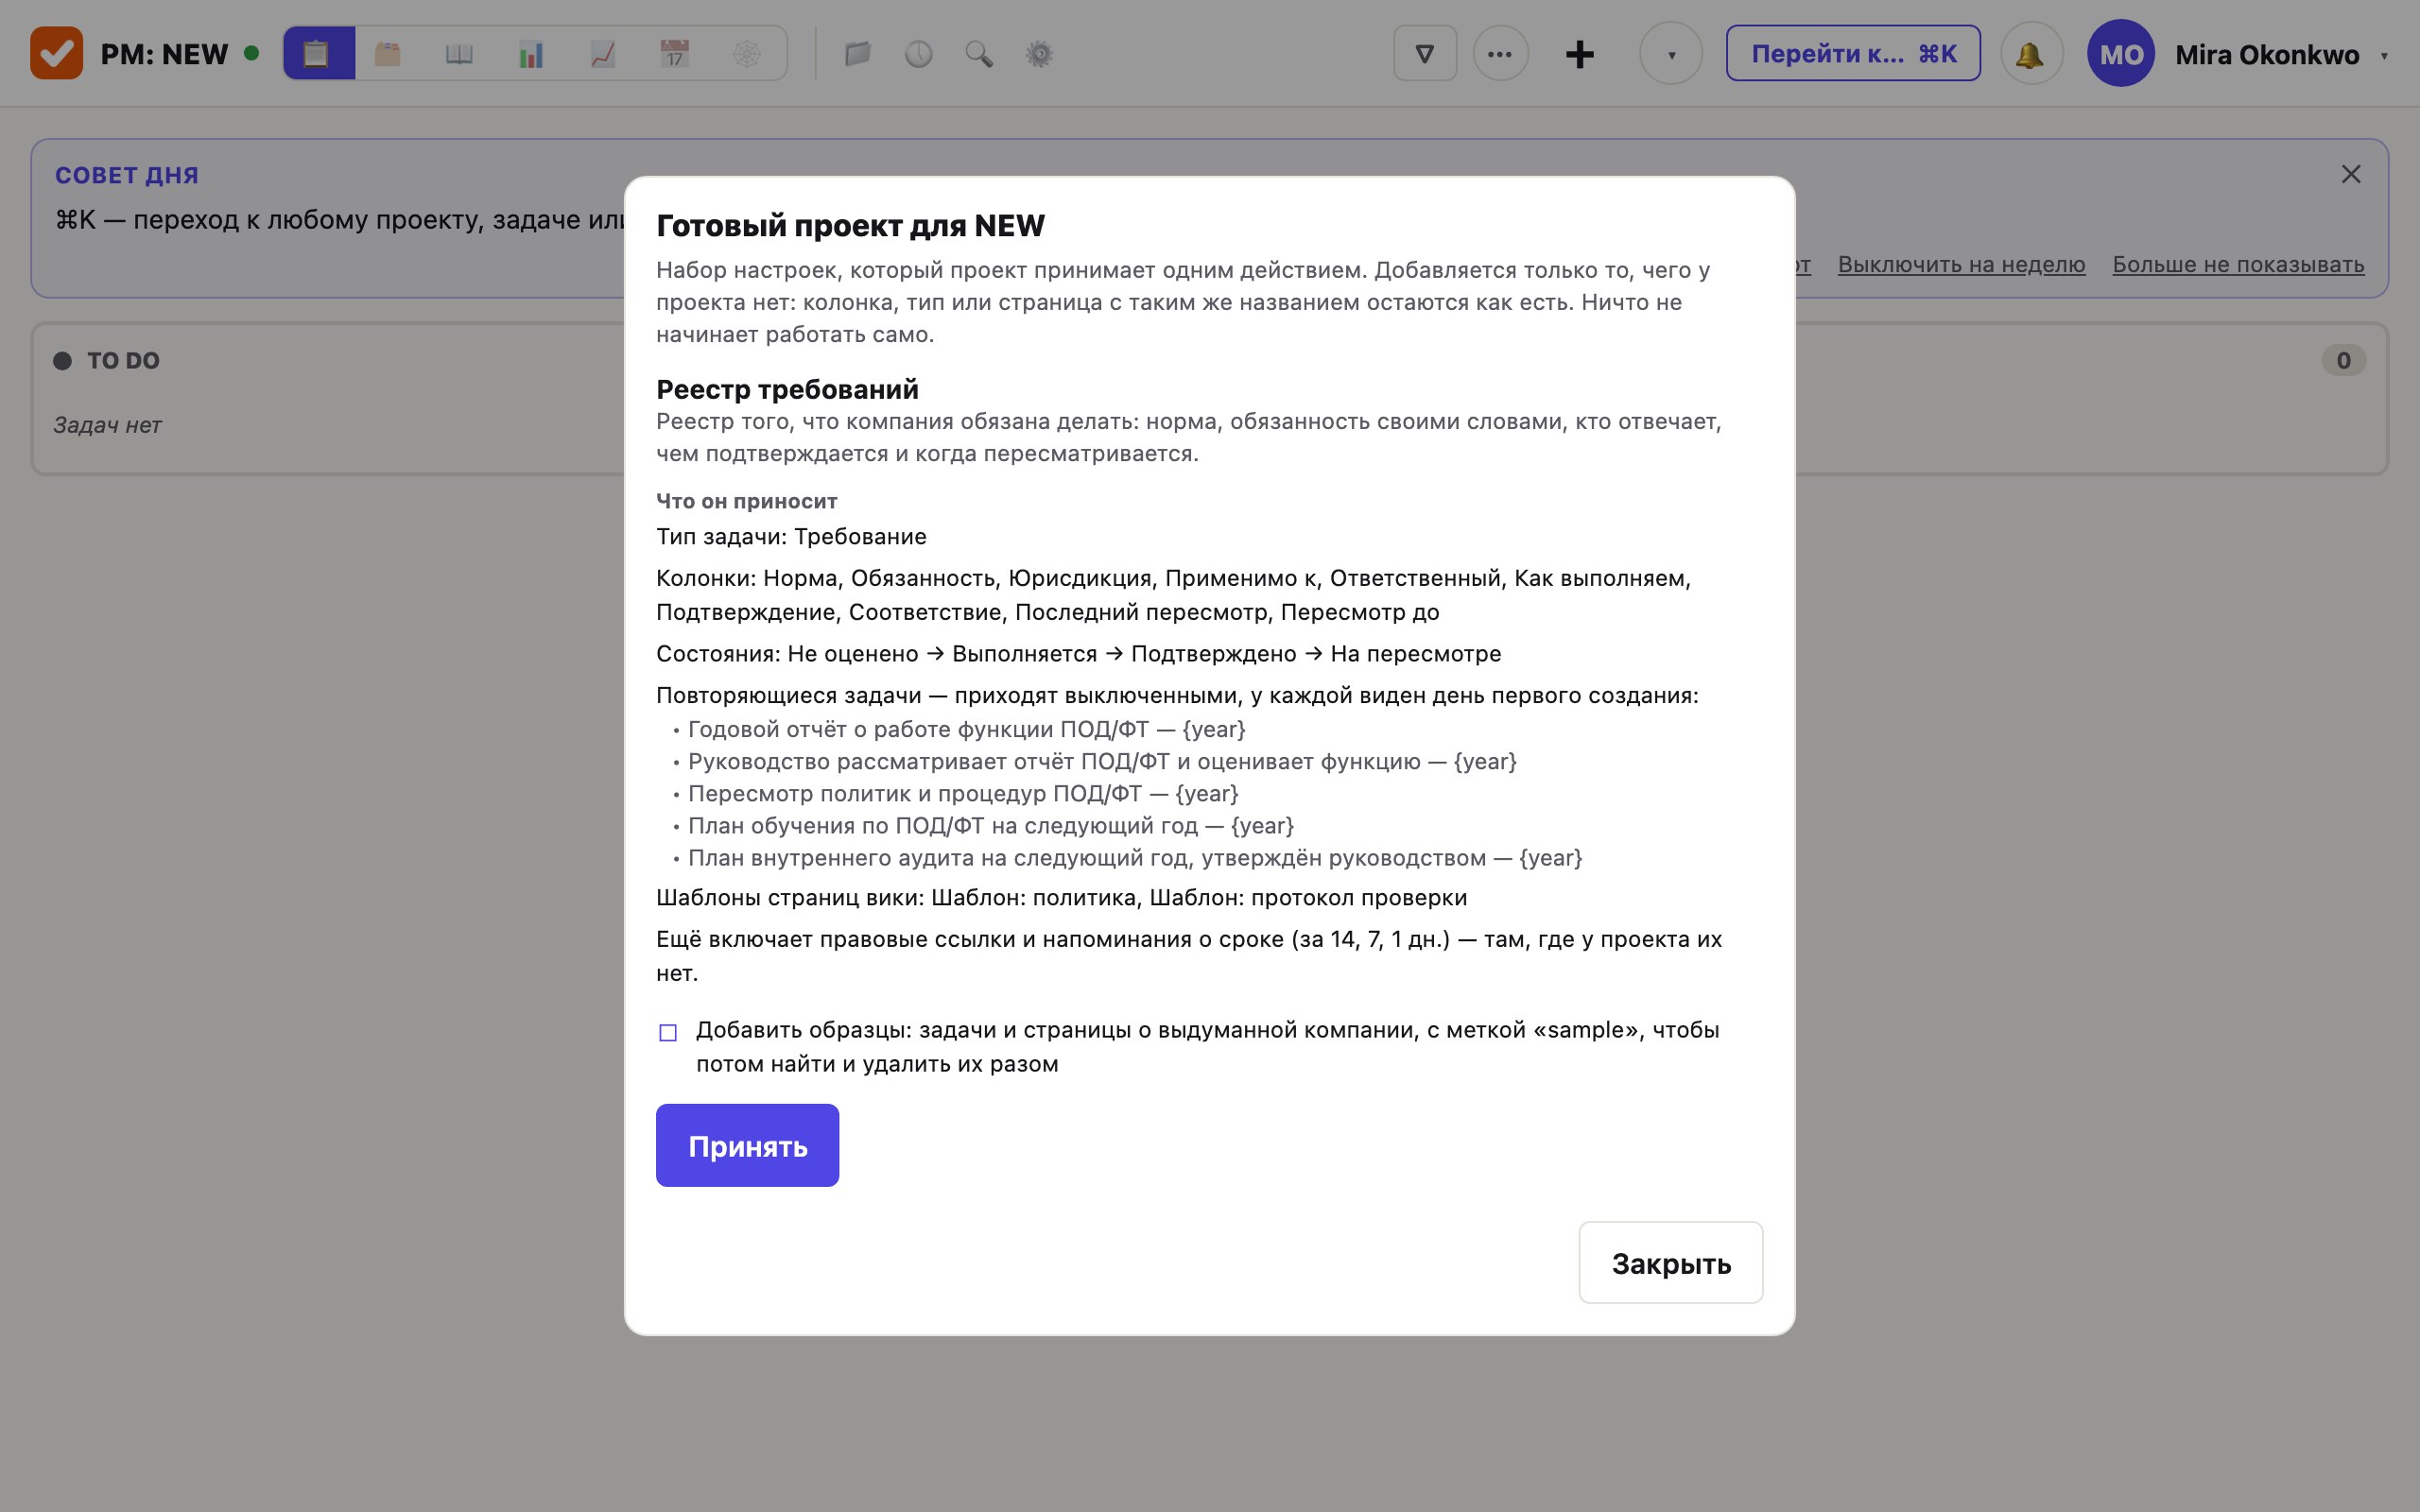Open the clock history icon
The image size is (2420, 1512).
click(x=918, y=53)
